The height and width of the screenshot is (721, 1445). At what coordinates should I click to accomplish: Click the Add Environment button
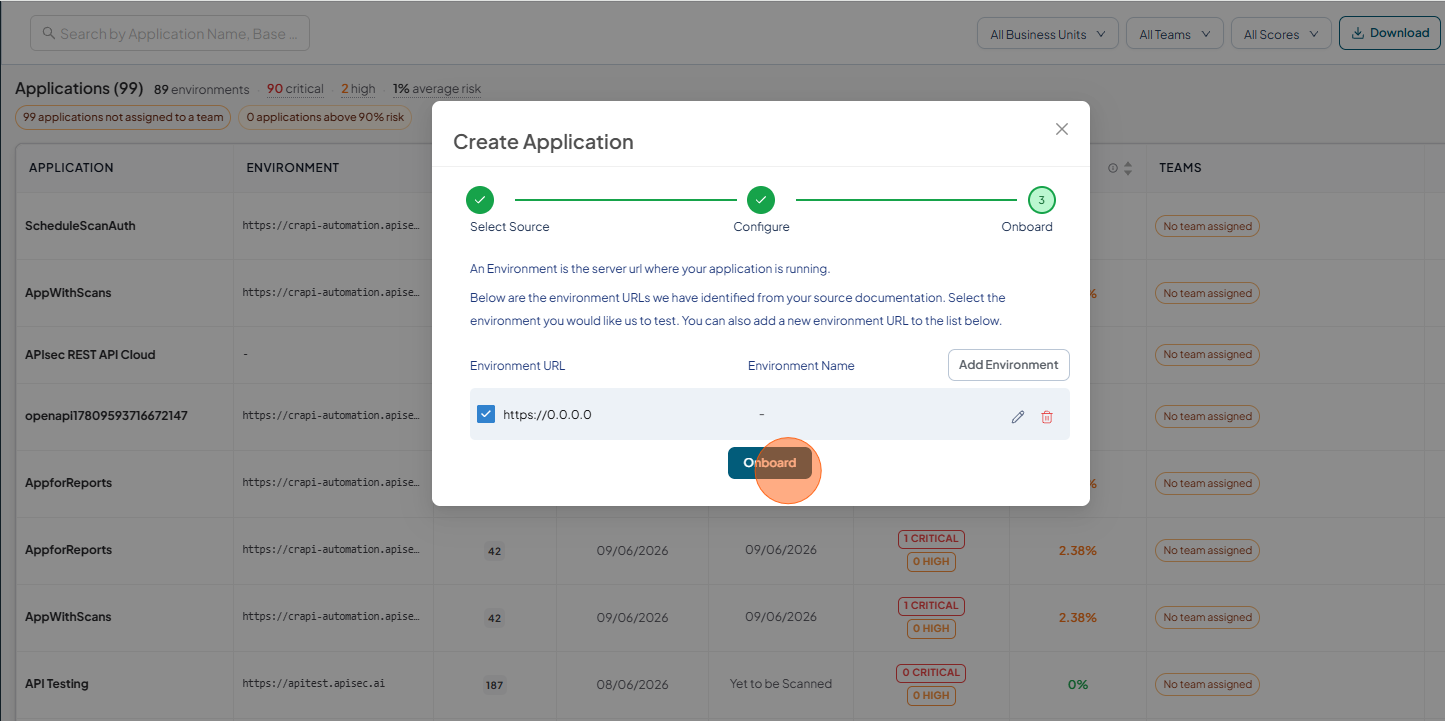(1008, 365)
